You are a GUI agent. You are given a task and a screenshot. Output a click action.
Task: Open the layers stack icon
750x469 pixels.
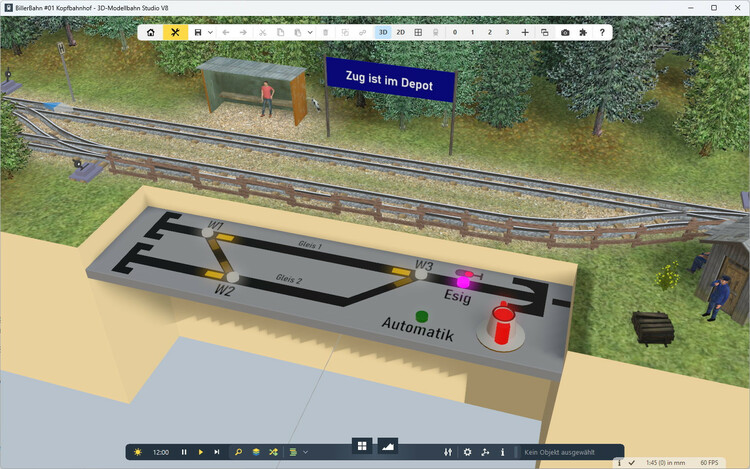tap(256, 452)
